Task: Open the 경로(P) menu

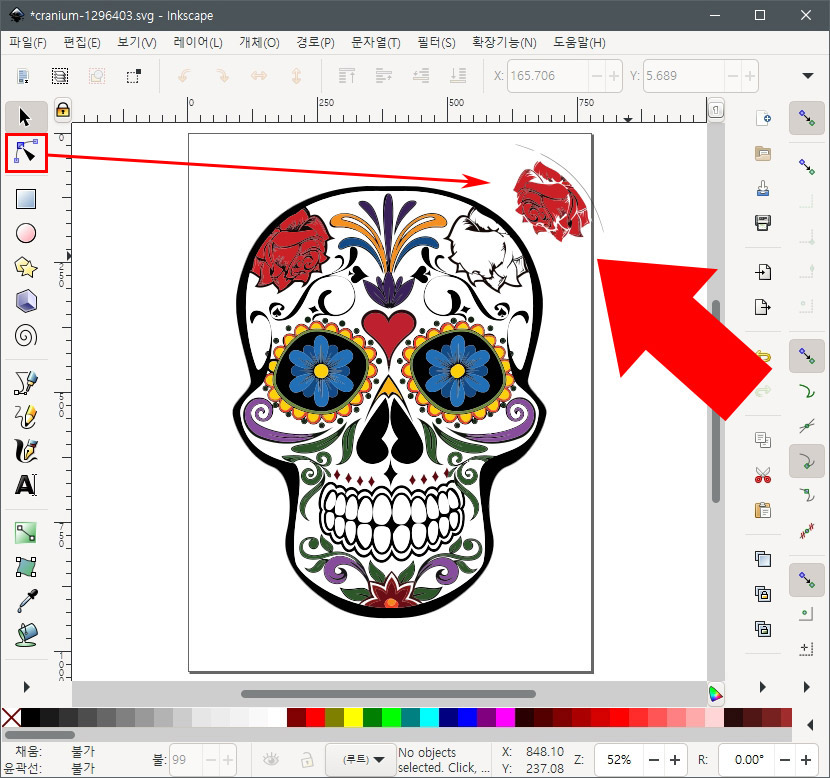Action: point(315,42)
